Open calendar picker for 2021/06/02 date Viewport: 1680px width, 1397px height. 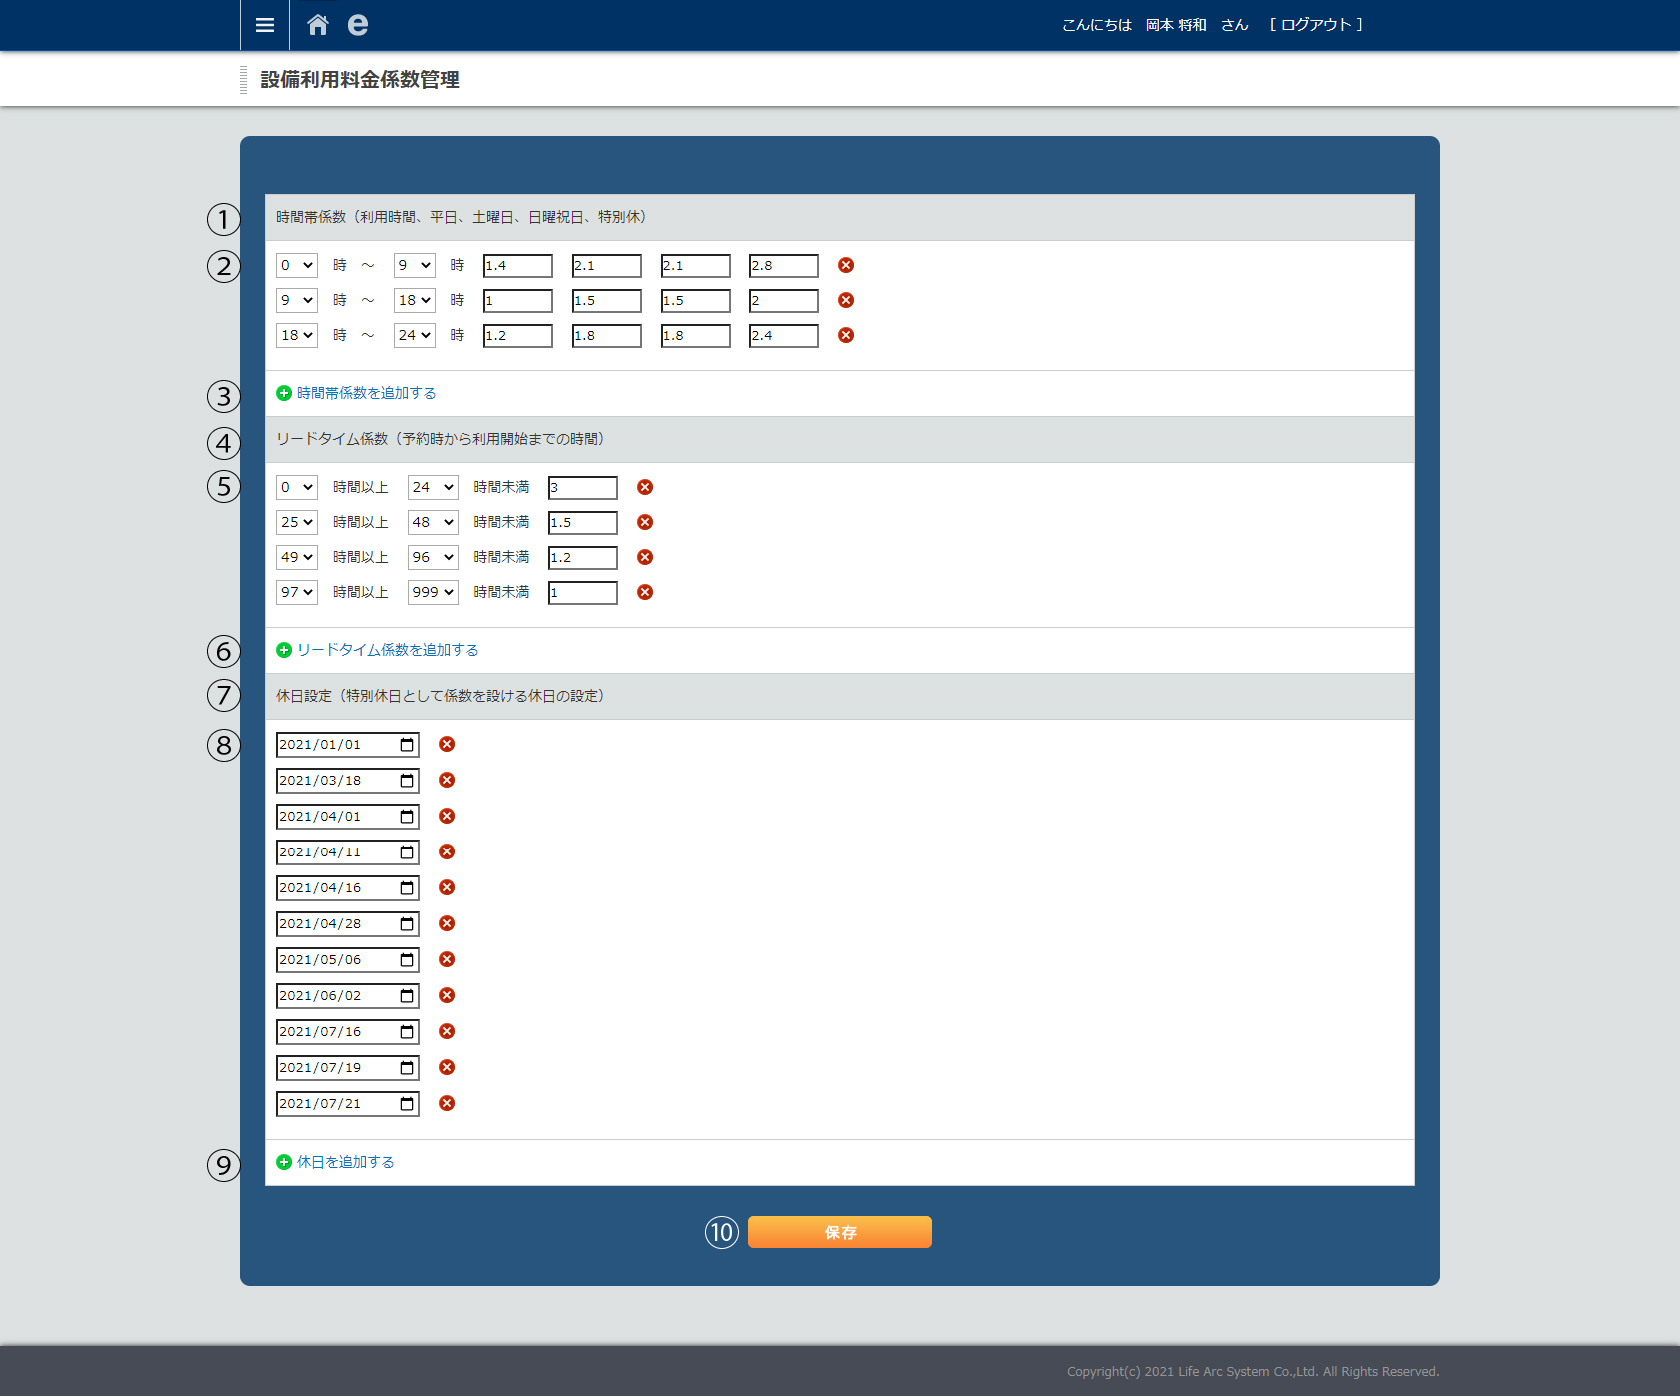(407, 996)
